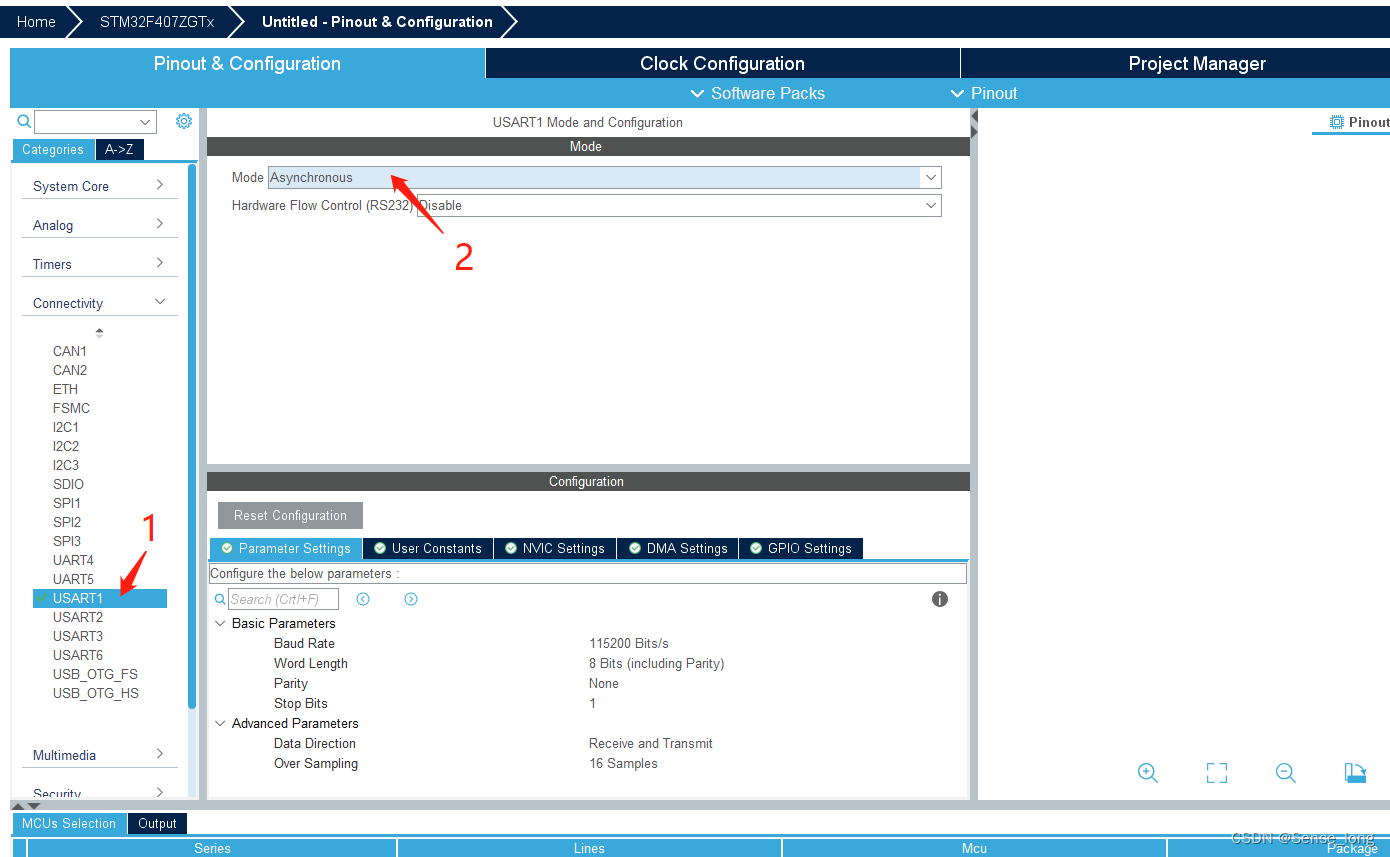Go to the Home breadcrumb
1390x857 pixels.
[x=37, y=21]
